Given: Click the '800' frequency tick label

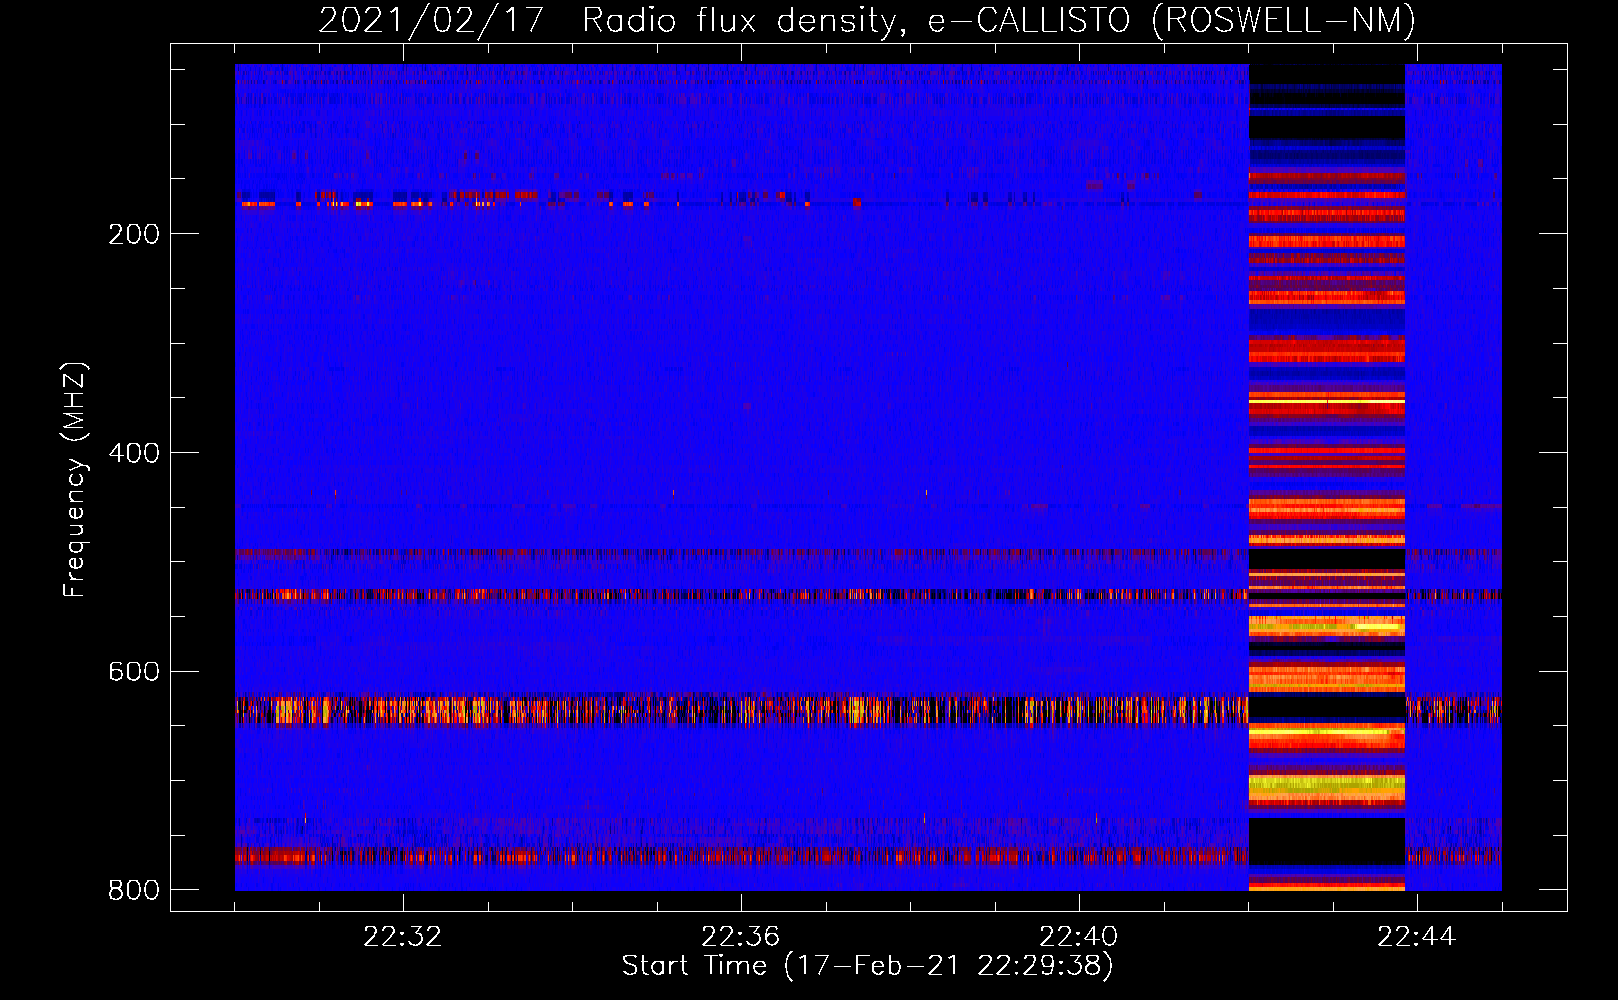Looking at the screenshot, I should tap(134, 890).
